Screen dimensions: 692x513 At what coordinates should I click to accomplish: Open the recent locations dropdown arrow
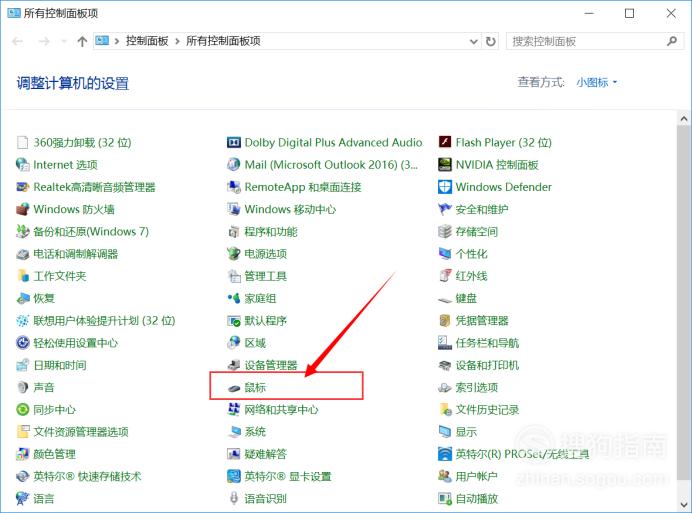point(64,41)
